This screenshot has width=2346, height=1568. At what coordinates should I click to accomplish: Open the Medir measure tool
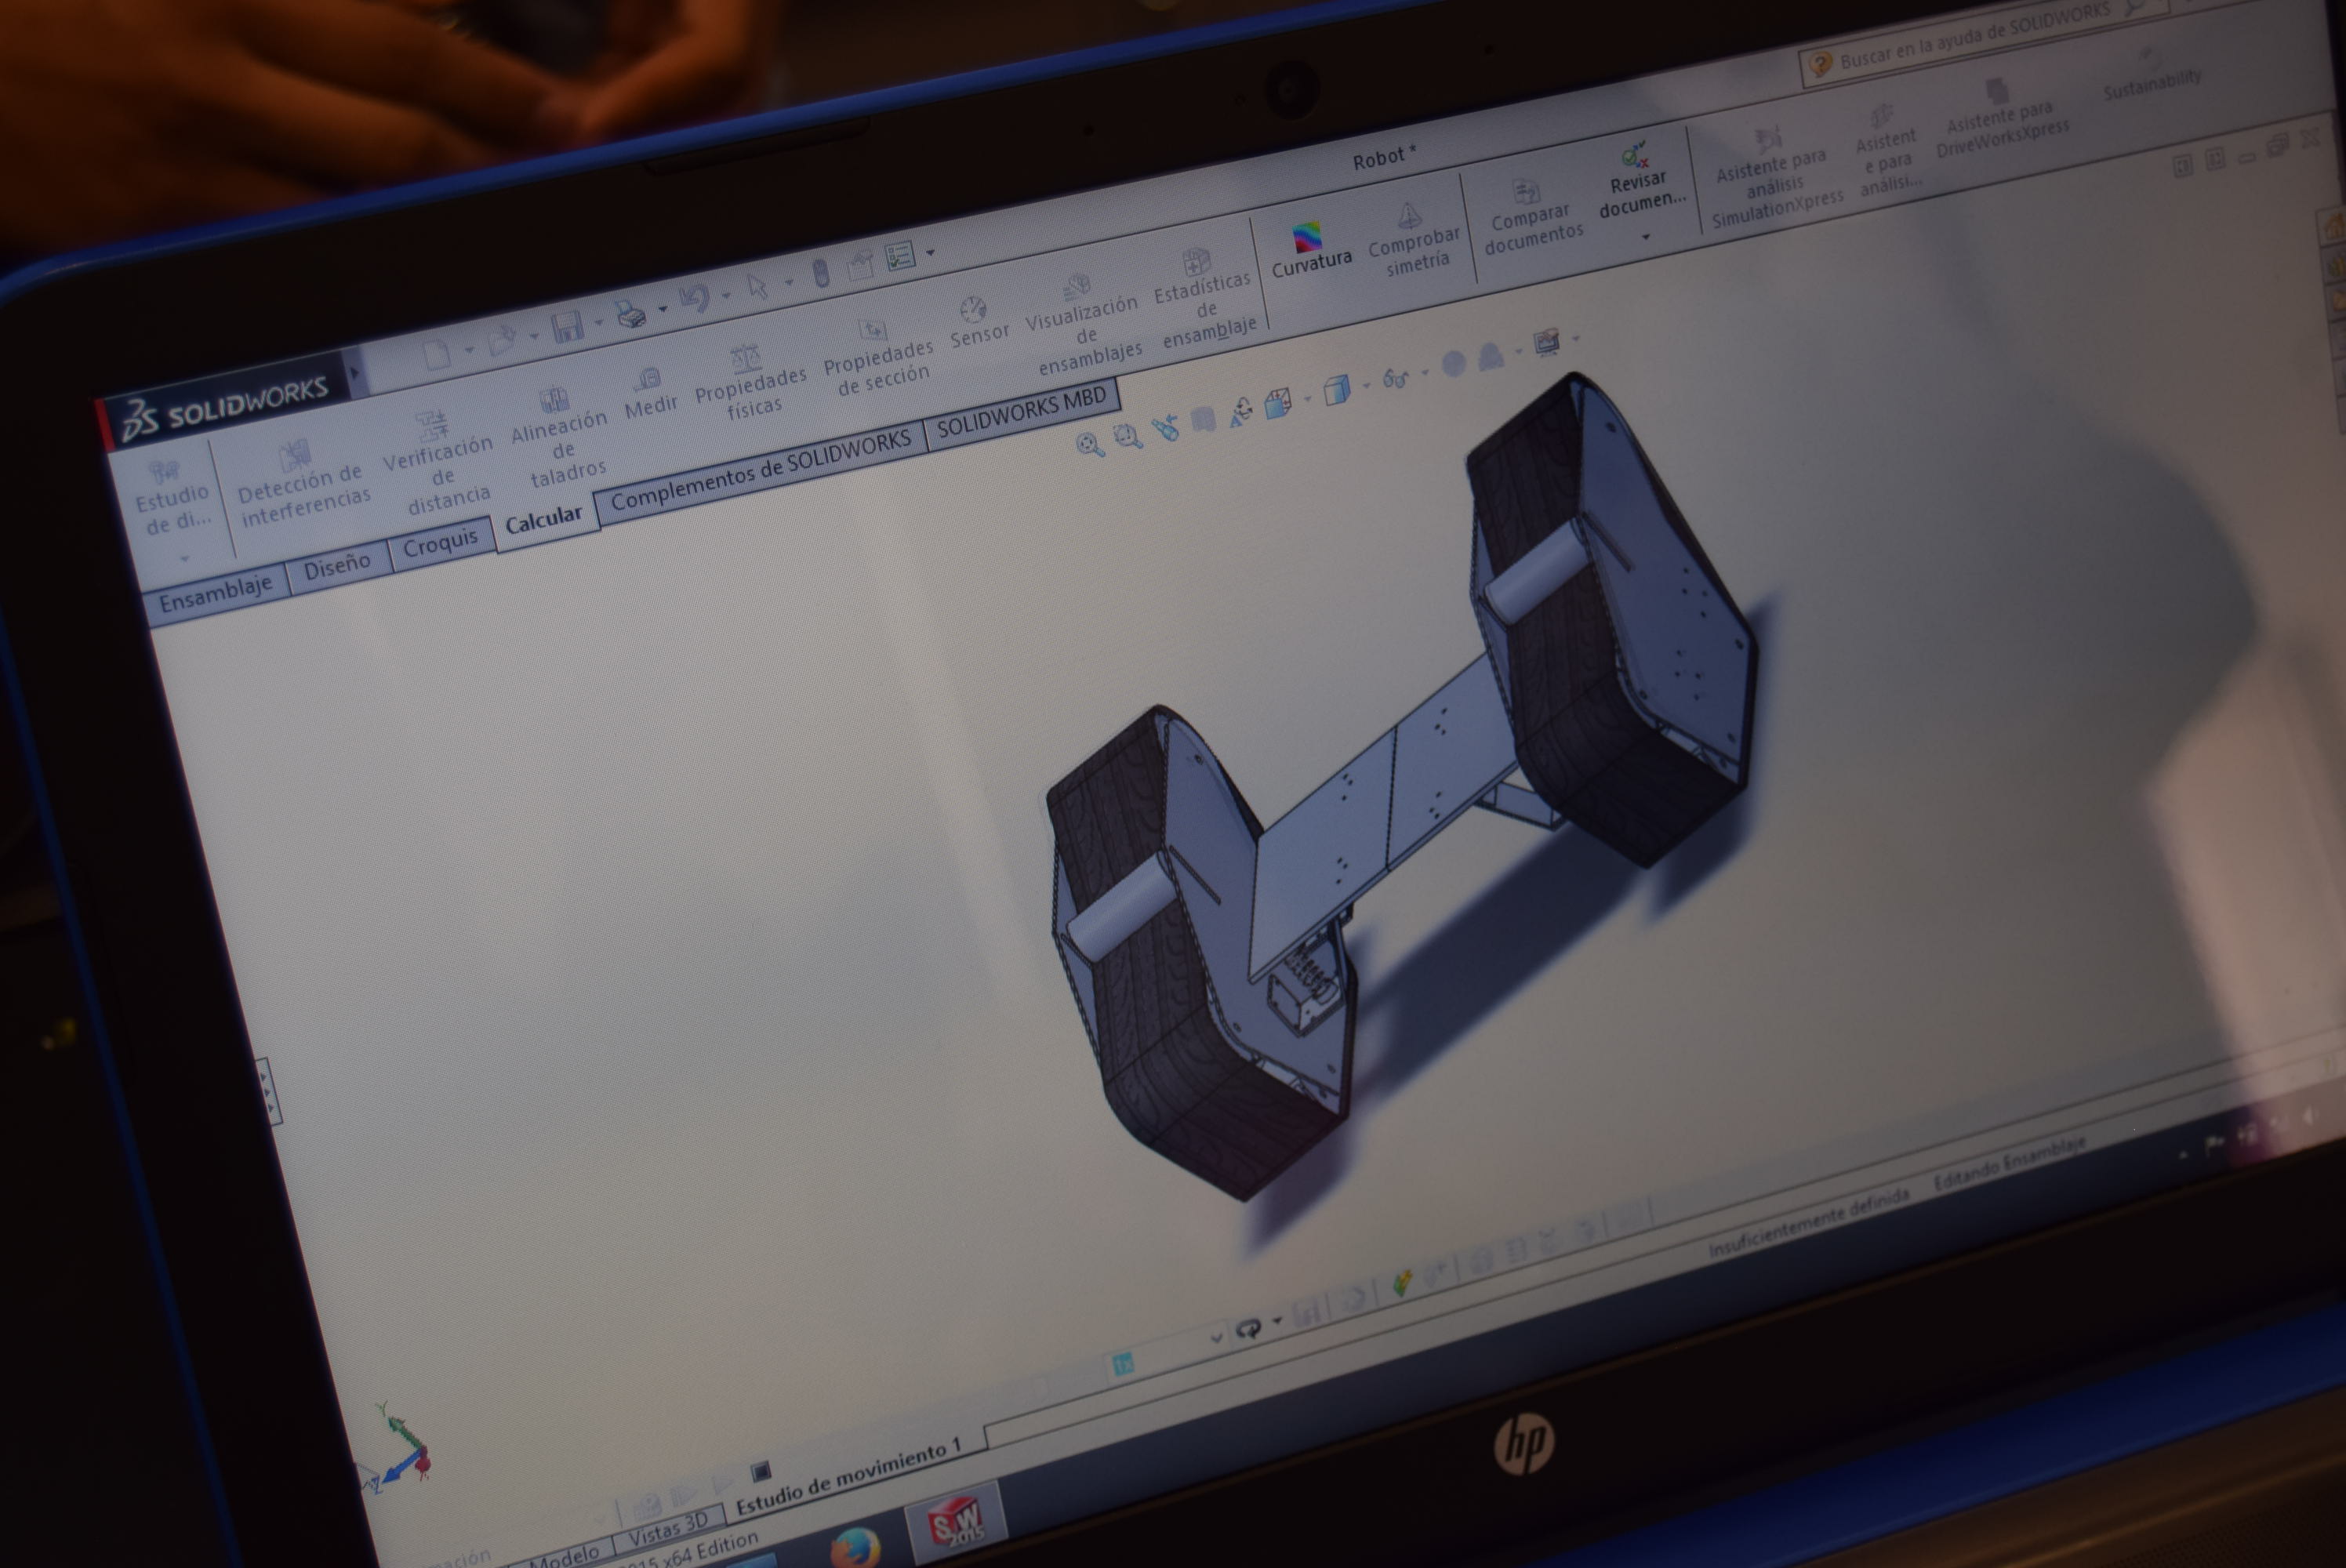point(649,391)
